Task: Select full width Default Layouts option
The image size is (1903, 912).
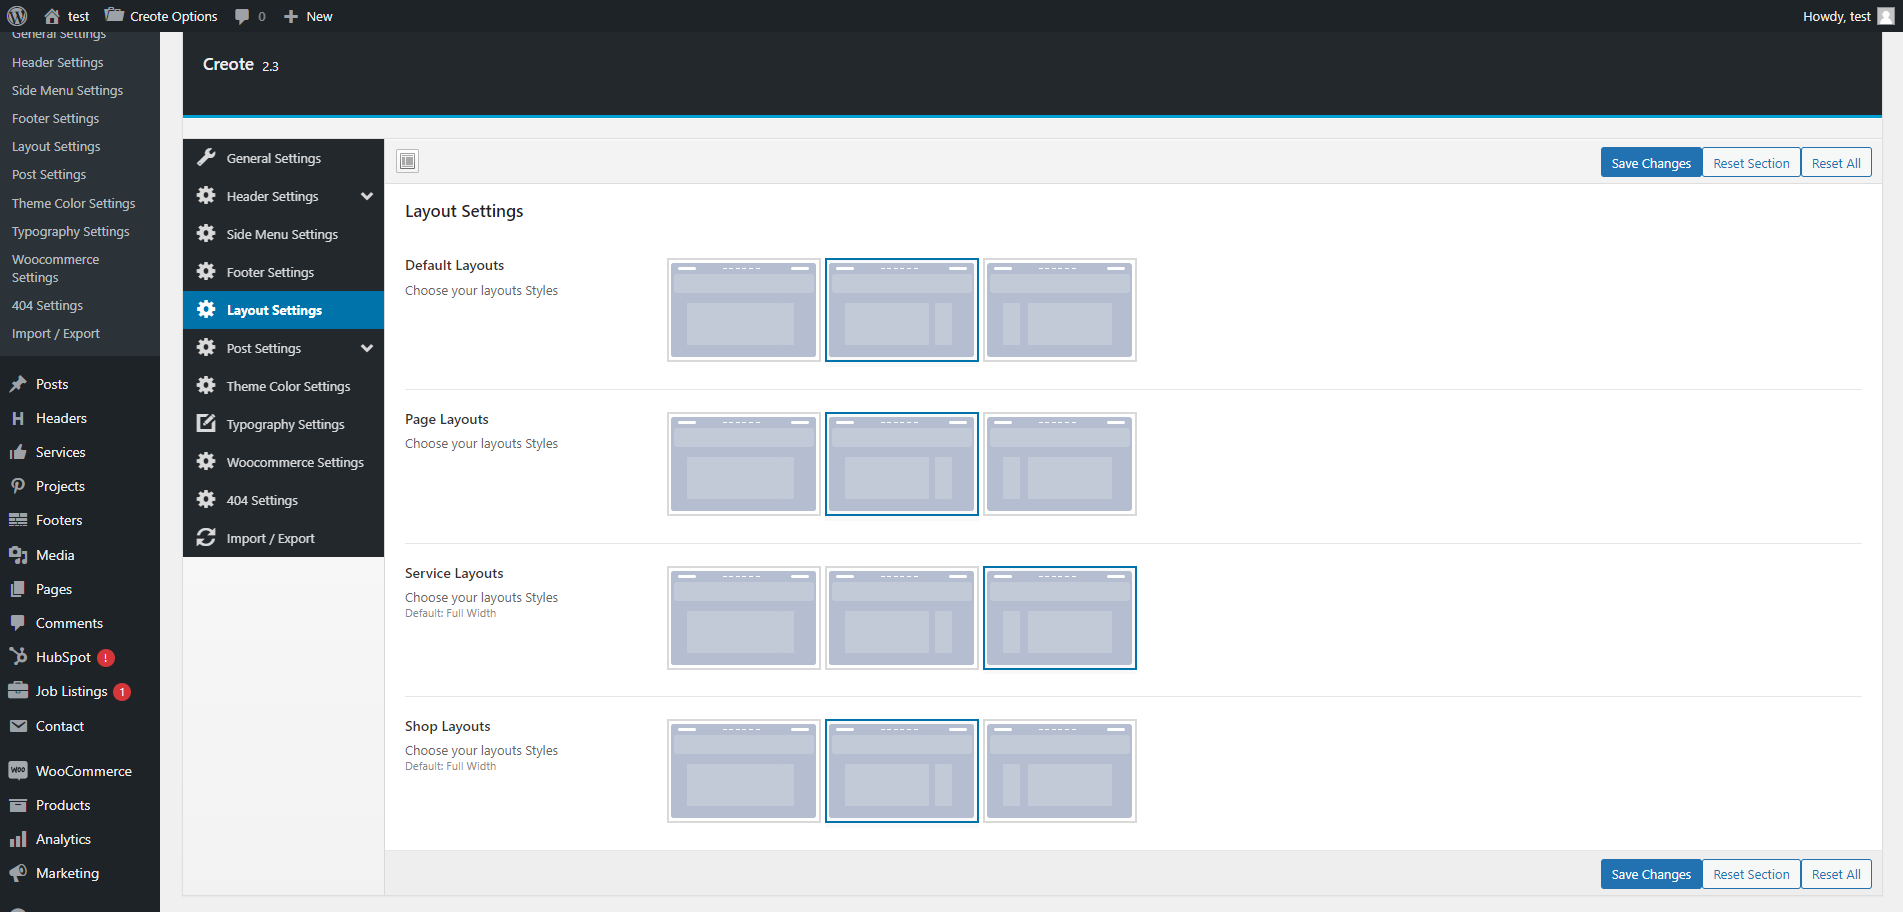Action: [x=743, y=310]
